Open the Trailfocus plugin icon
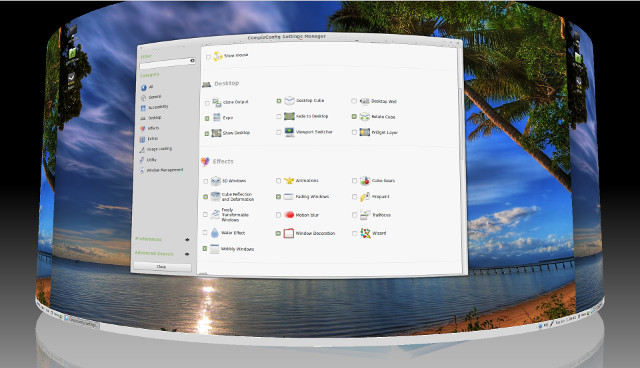This screenshot has height=368, width=640. tap(365, 215)
